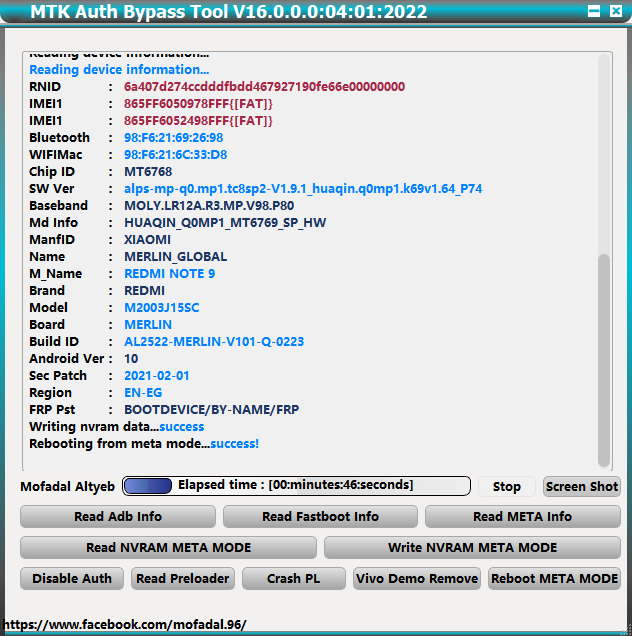Image resolution: width=632 pixels, height=636 pixels.
Task: Click Vivo Demo Remove button
Action: click(x=417, y=578)
